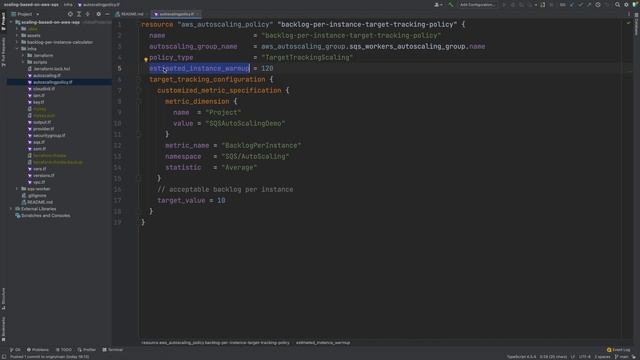Close the autoscalingpolicy.tf tab
640x360 pixels.
(x=198, y=14)
